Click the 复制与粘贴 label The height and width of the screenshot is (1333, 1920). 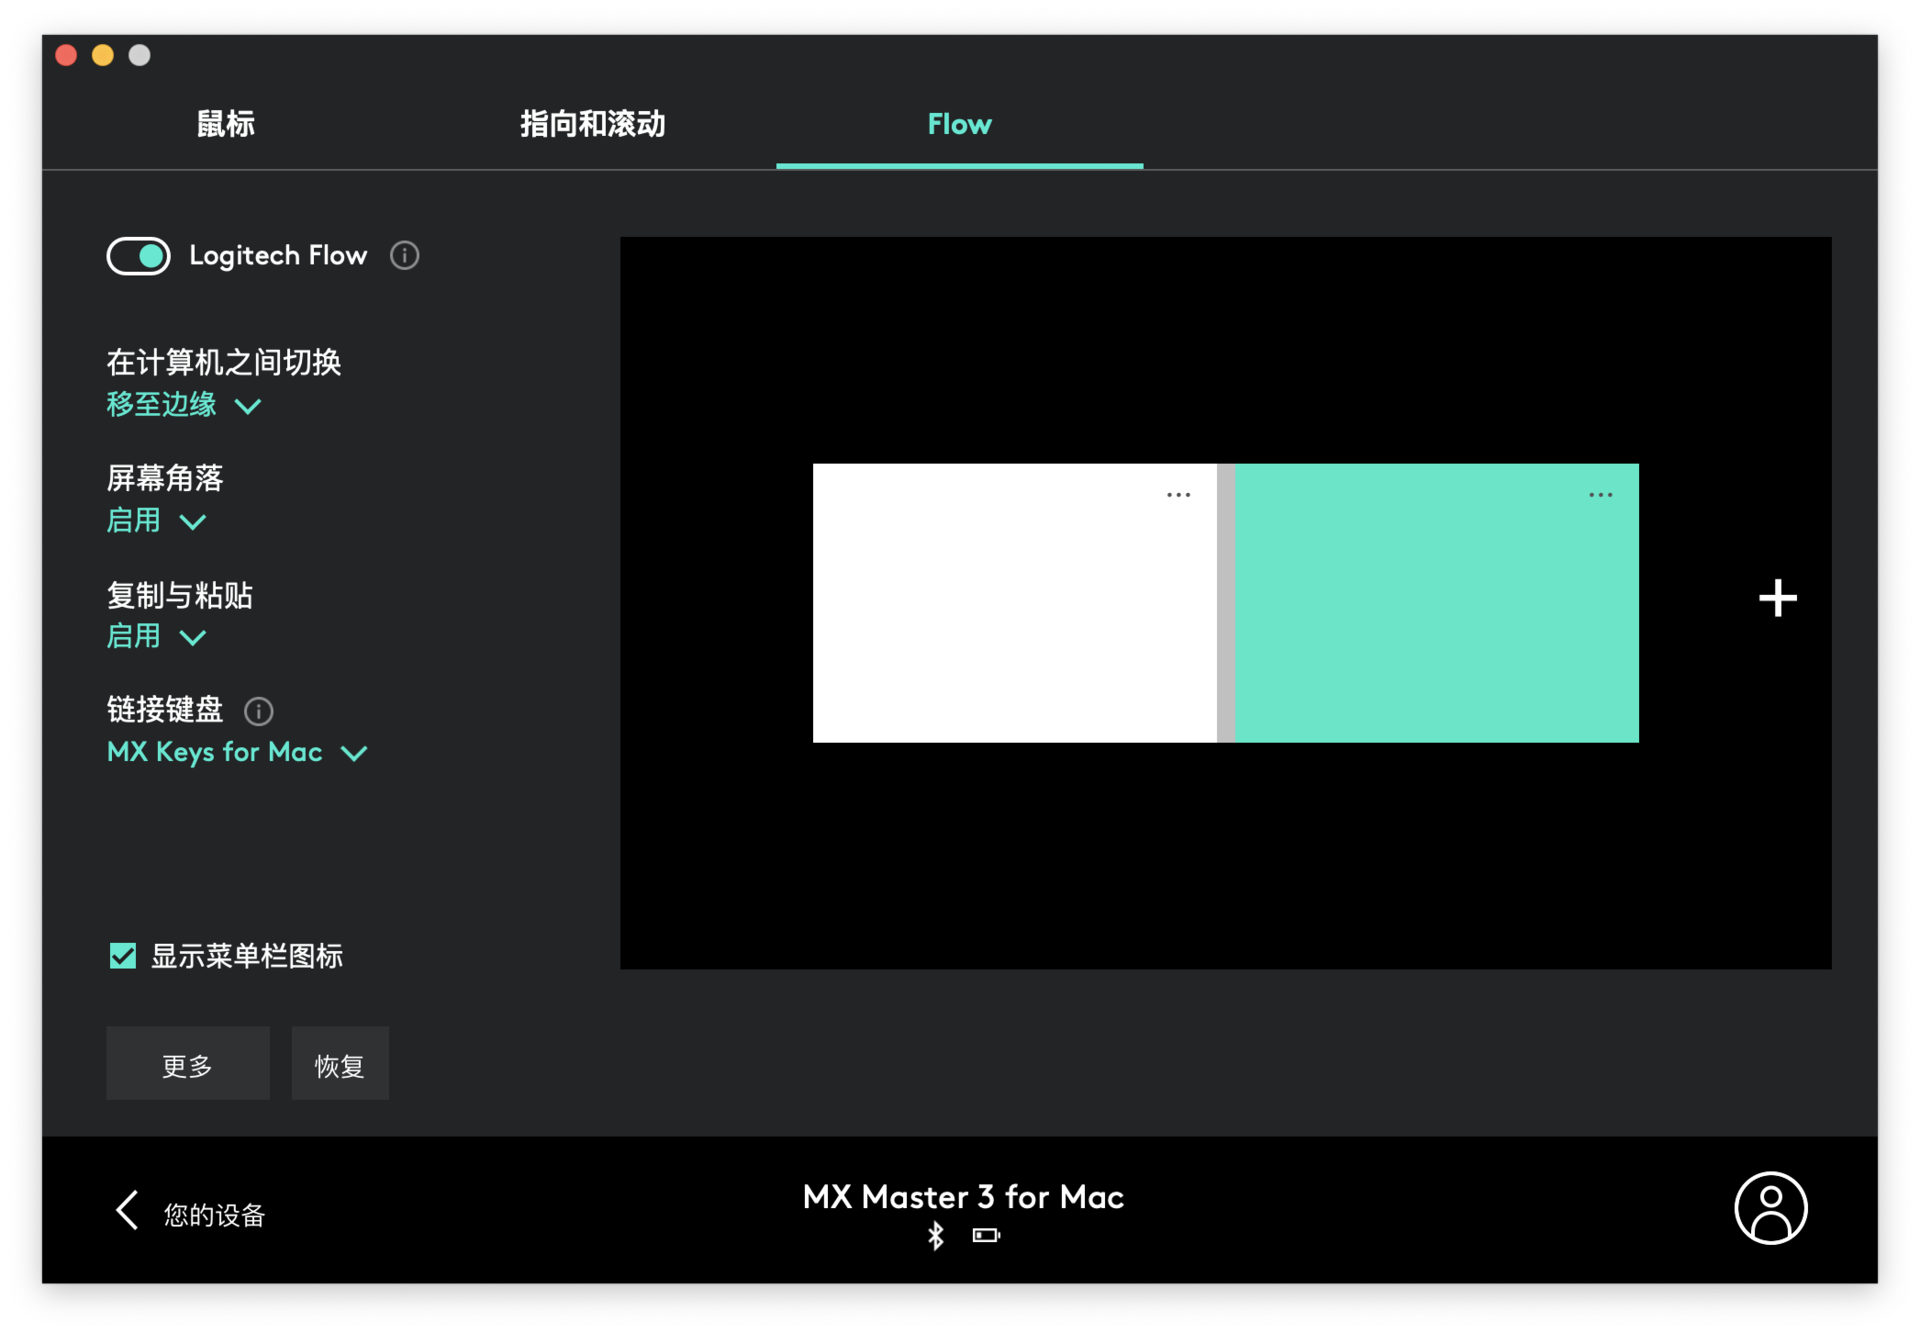point(180,595)
